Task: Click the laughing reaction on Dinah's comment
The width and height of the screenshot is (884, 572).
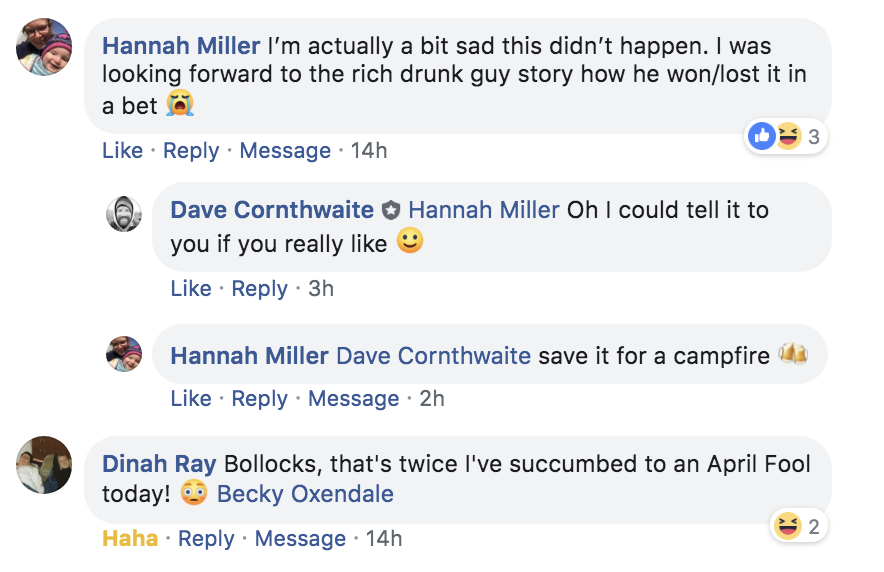Action: [787, 526]
